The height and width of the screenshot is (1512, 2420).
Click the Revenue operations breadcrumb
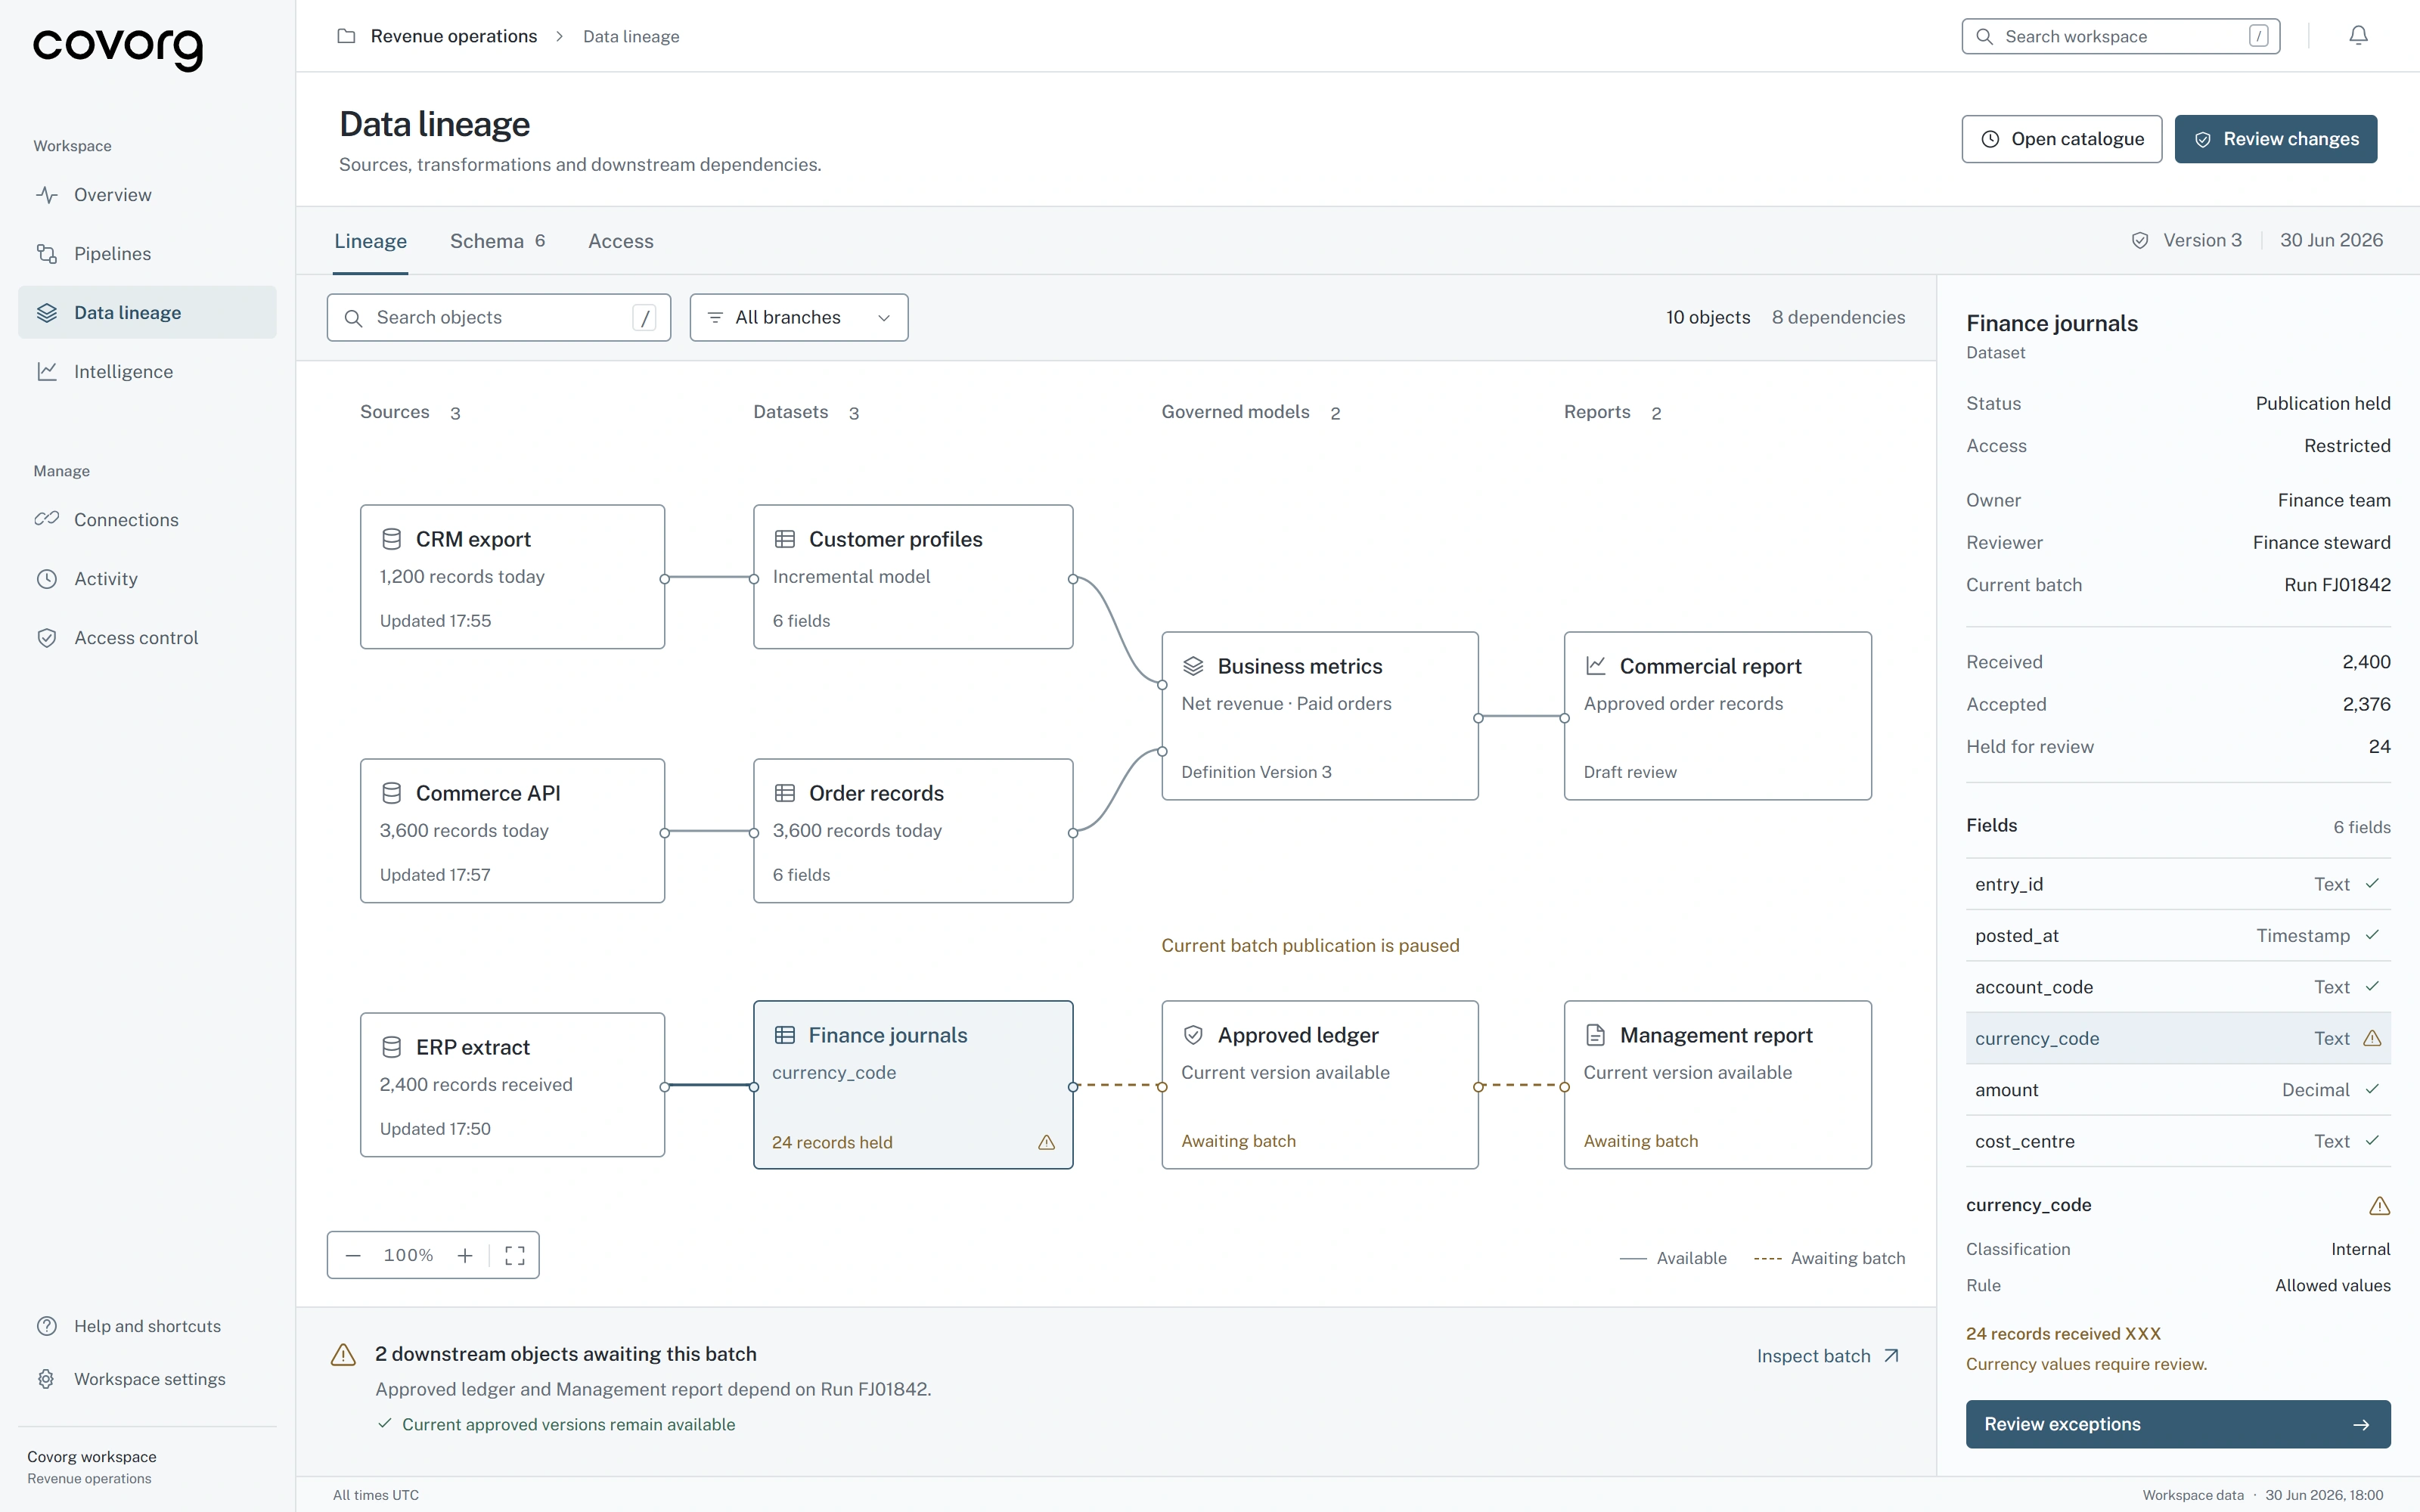(x=453, y=36)
